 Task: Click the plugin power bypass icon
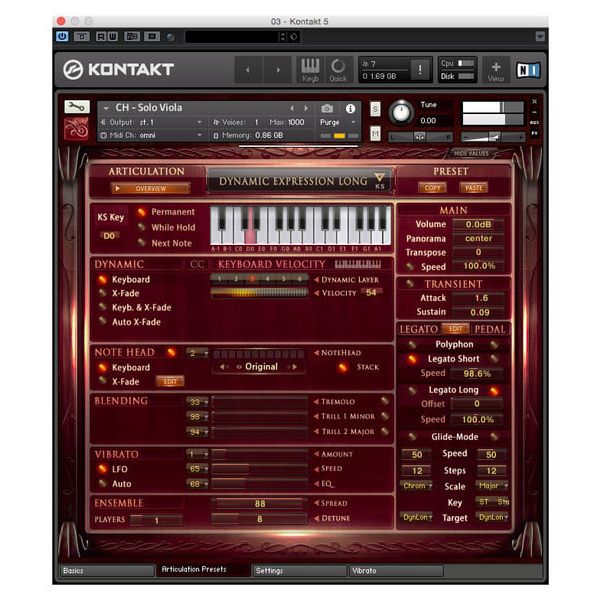click(x=62, y=37)
